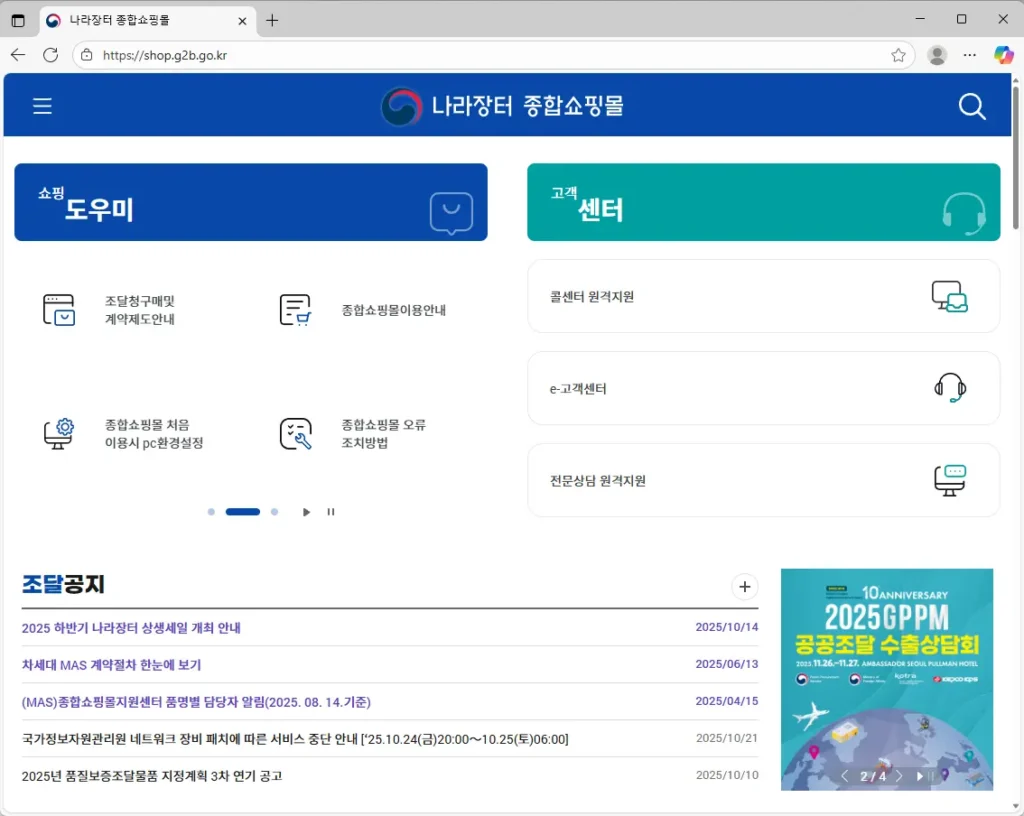Image resolution: width=1024 pixels, height=816 pixels.
Task: Pause the 쇼핑도우미 carousel slideshow
Action: pyautogui.click(x=331, y=512)
